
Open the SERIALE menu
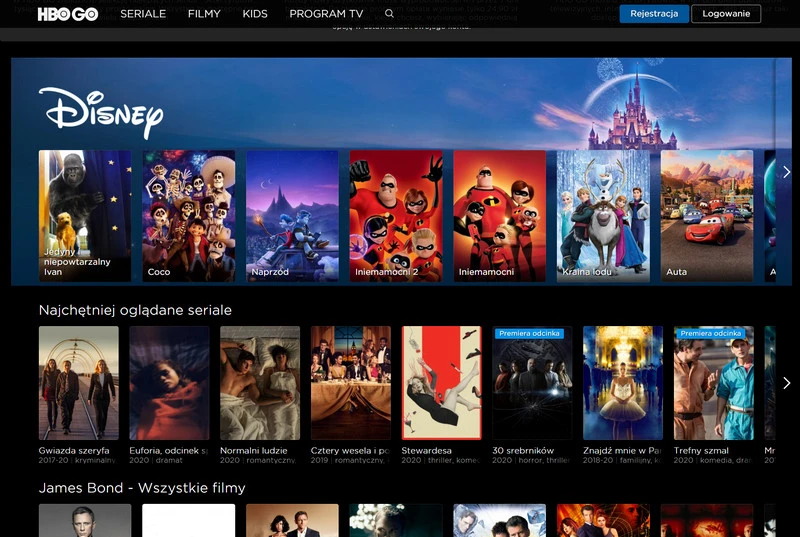[x=143, y=14]
